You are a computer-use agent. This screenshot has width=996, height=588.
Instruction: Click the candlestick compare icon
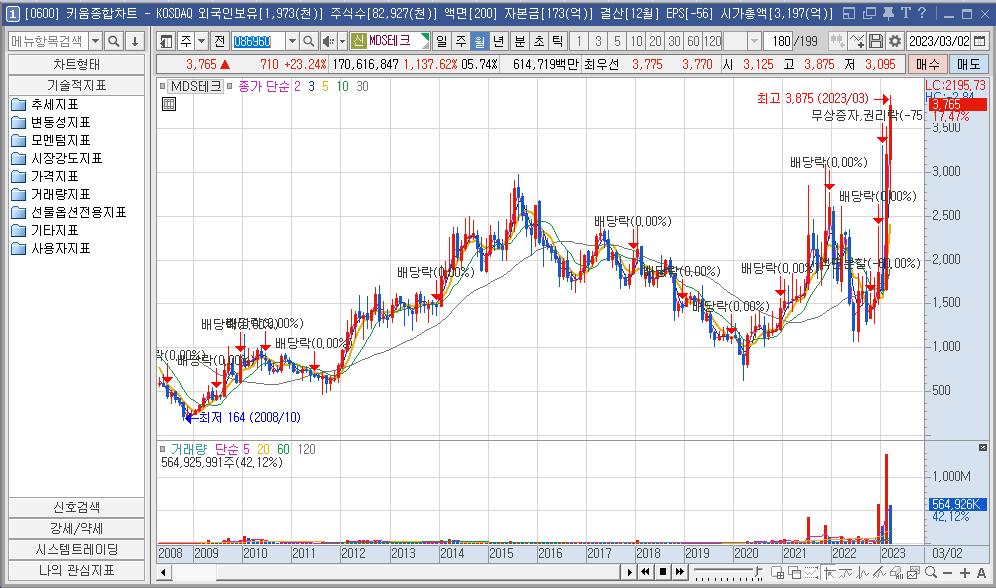[838, 42]
